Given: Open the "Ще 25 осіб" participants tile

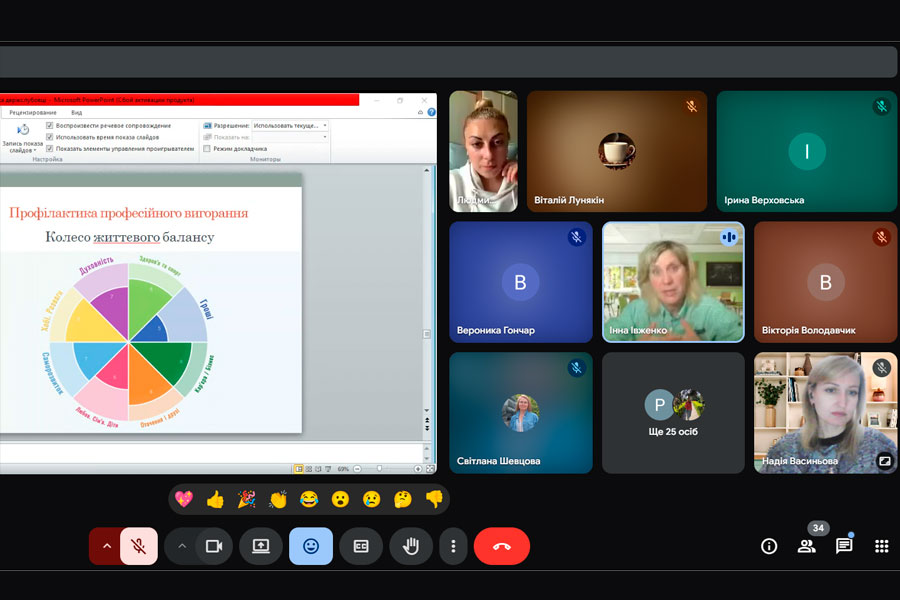Looking at the screenshot, I should (673, 413).
